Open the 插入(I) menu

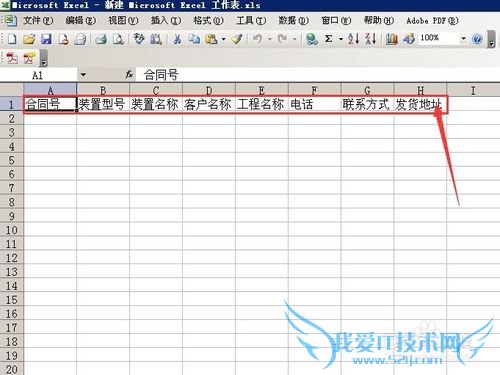(166, 21)
